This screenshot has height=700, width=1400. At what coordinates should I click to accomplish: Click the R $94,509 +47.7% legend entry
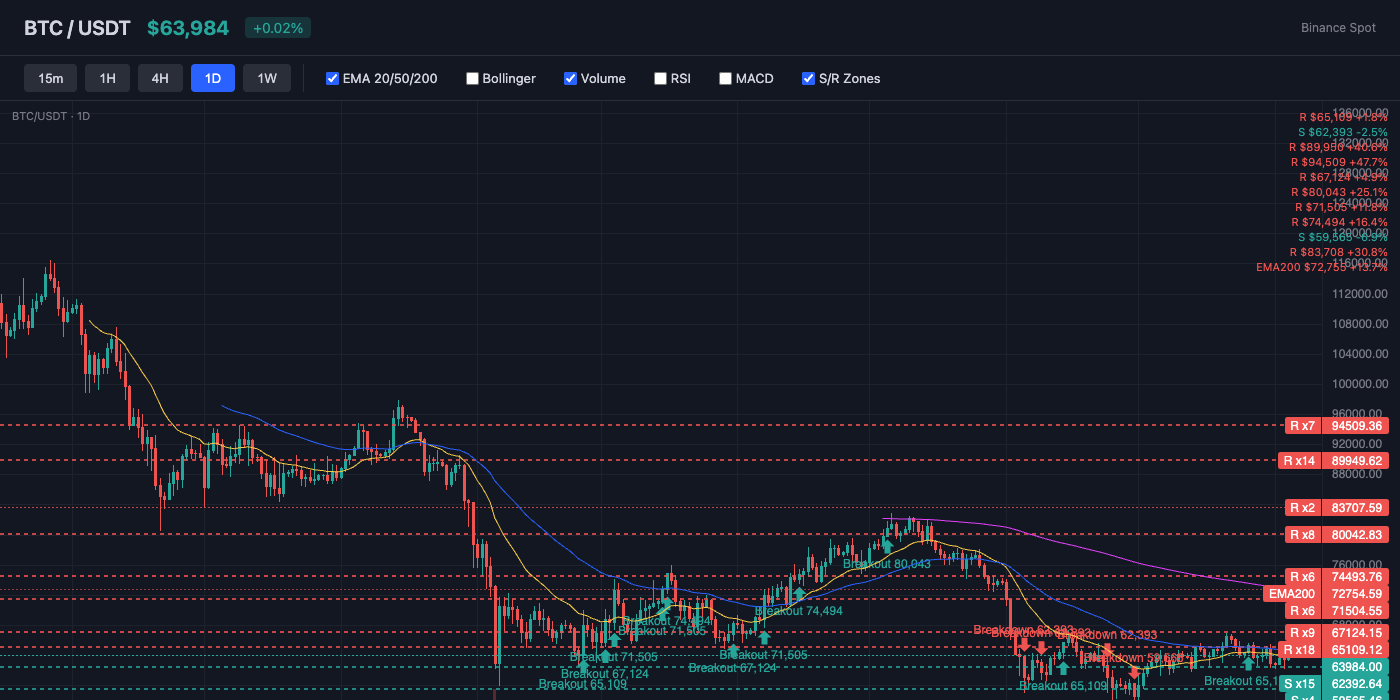[x=1338, y=162]
